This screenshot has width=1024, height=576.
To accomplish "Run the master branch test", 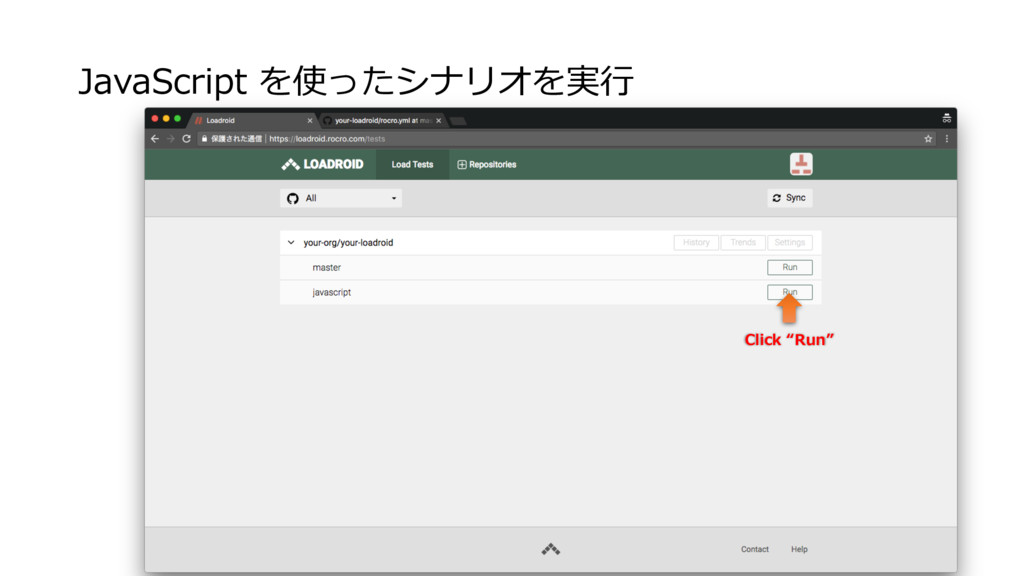I will [x=790, y=267].
